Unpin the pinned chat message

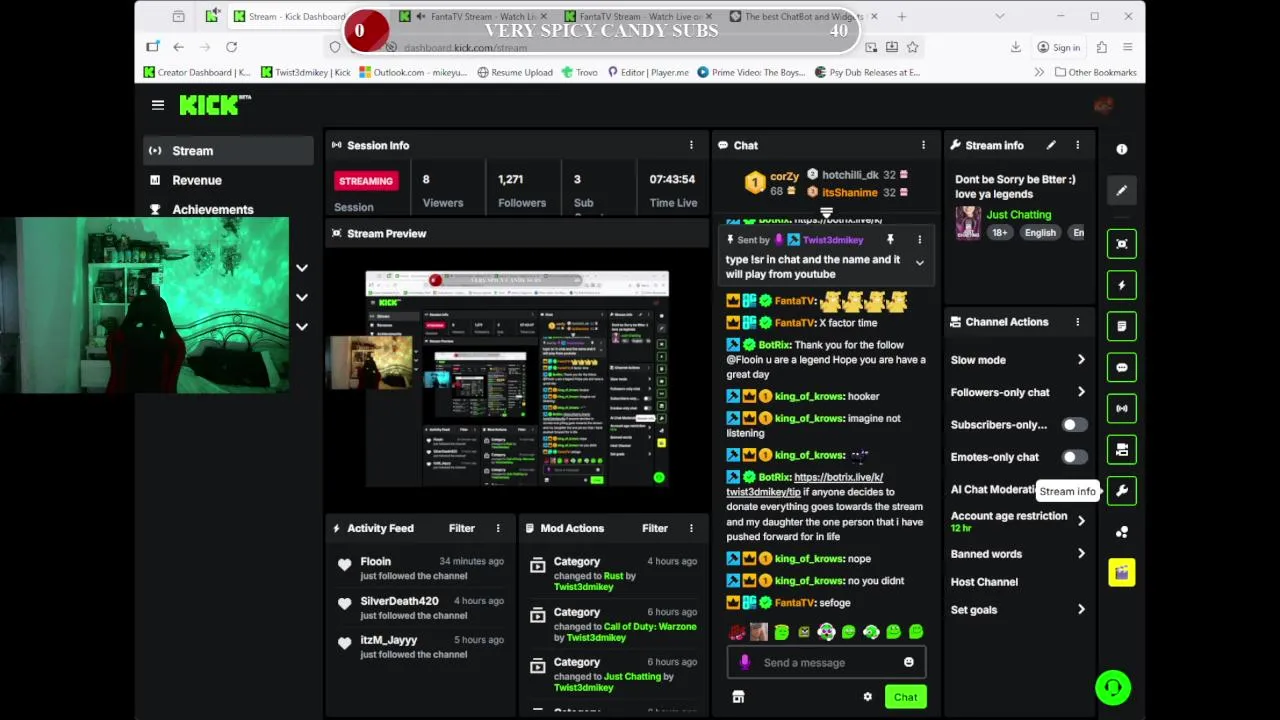tap(890, 240)
